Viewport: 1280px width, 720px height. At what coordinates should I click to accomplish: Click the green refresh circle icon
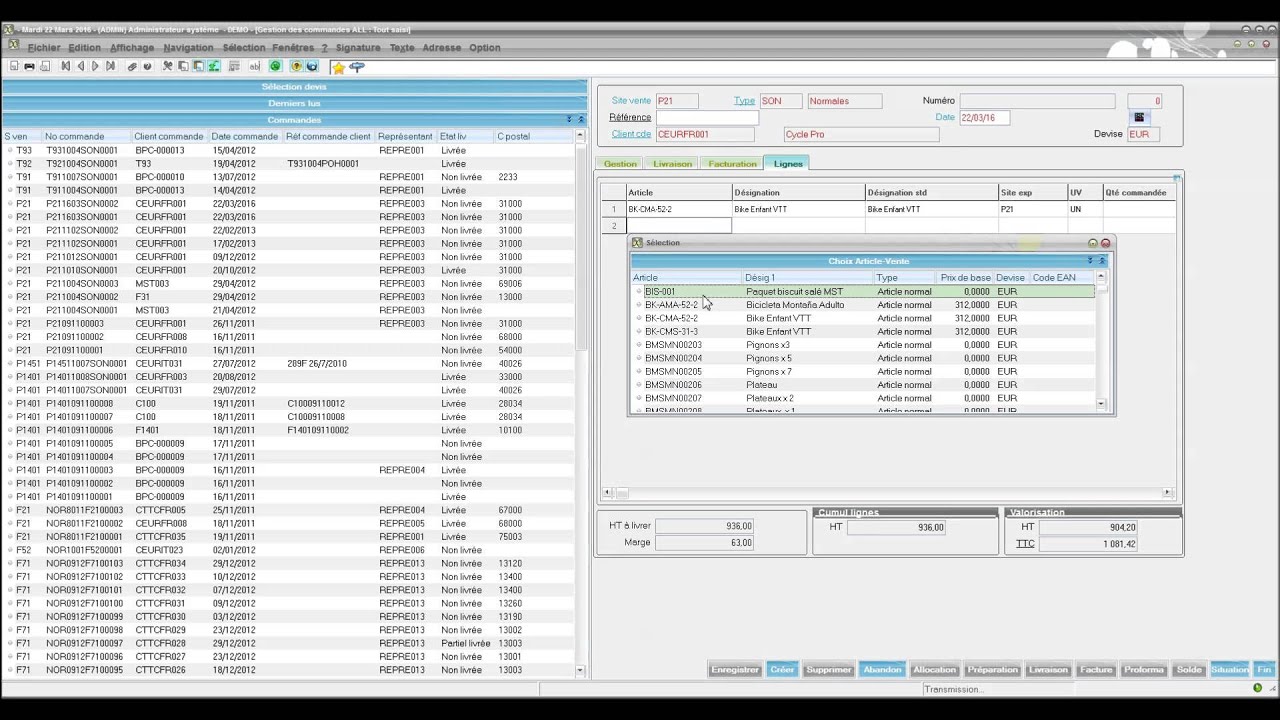(276, 66)
